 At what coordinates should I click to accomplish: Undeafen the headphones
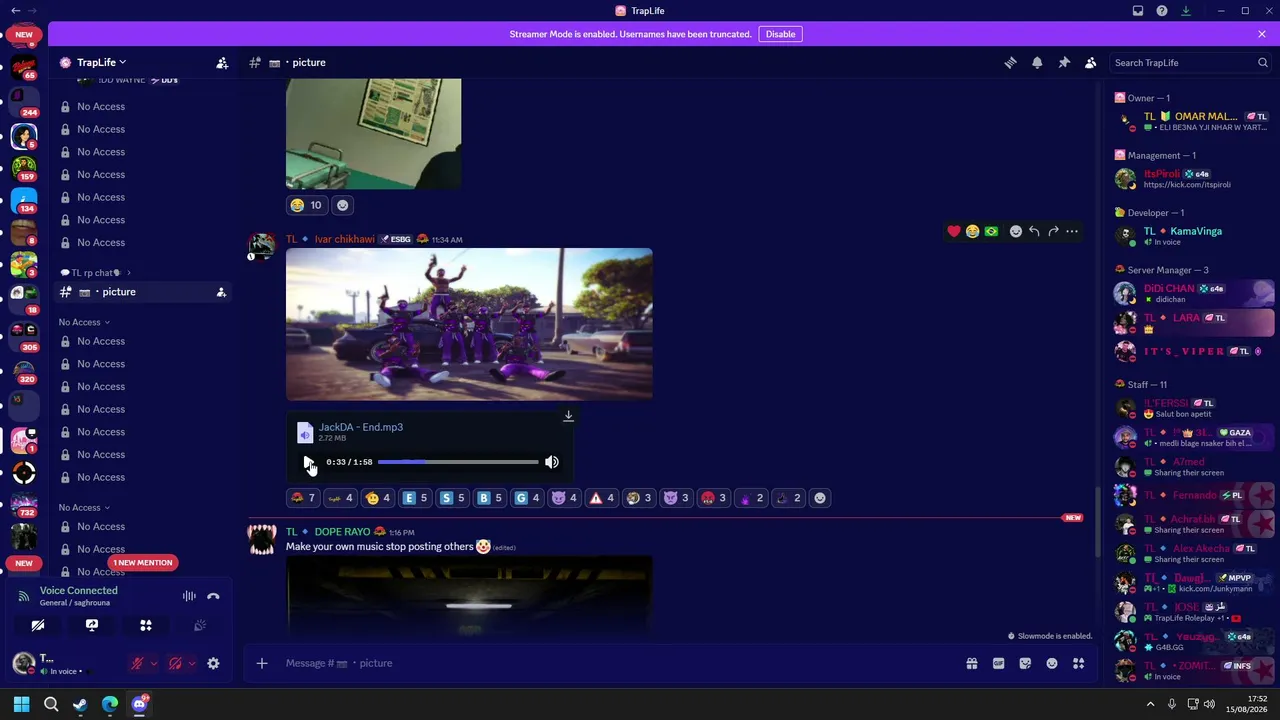click(175, 663)
